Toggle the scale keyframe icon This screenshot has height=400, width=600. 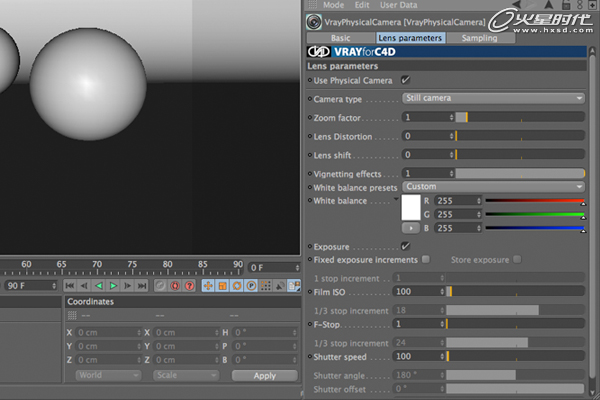pos(223,286)
